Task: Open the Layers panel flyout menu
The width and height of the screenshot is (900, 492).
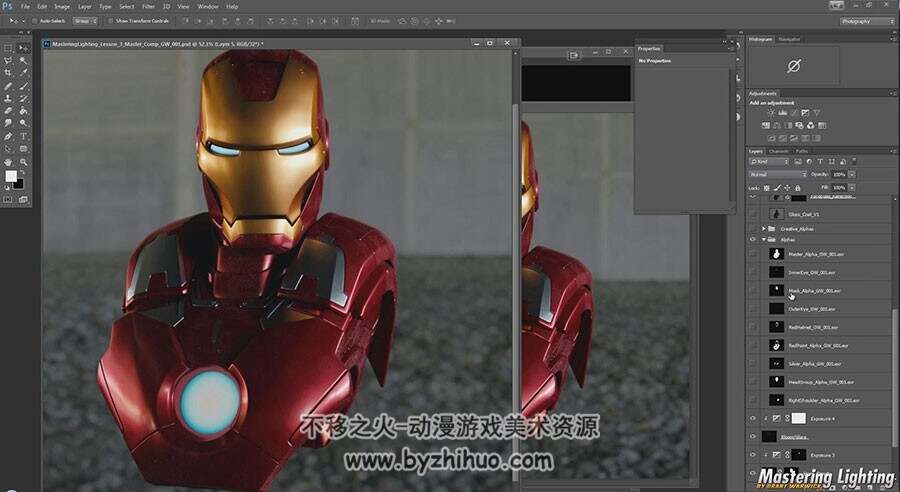Action: pos(893,152)
